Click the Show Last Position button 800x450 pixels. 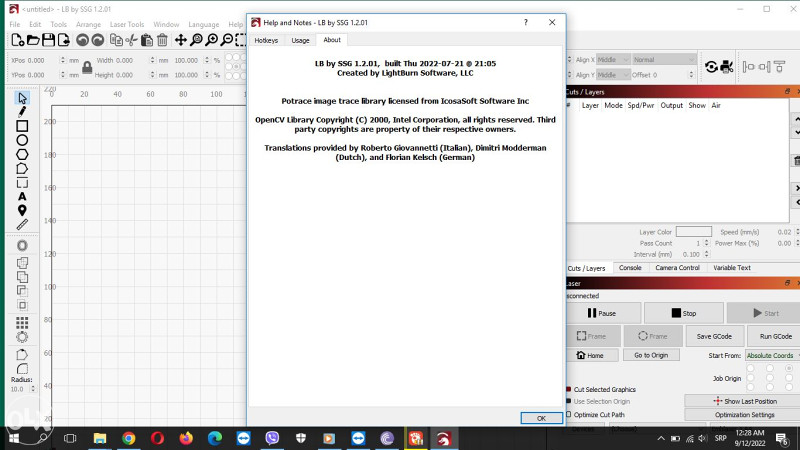point(744,402)
